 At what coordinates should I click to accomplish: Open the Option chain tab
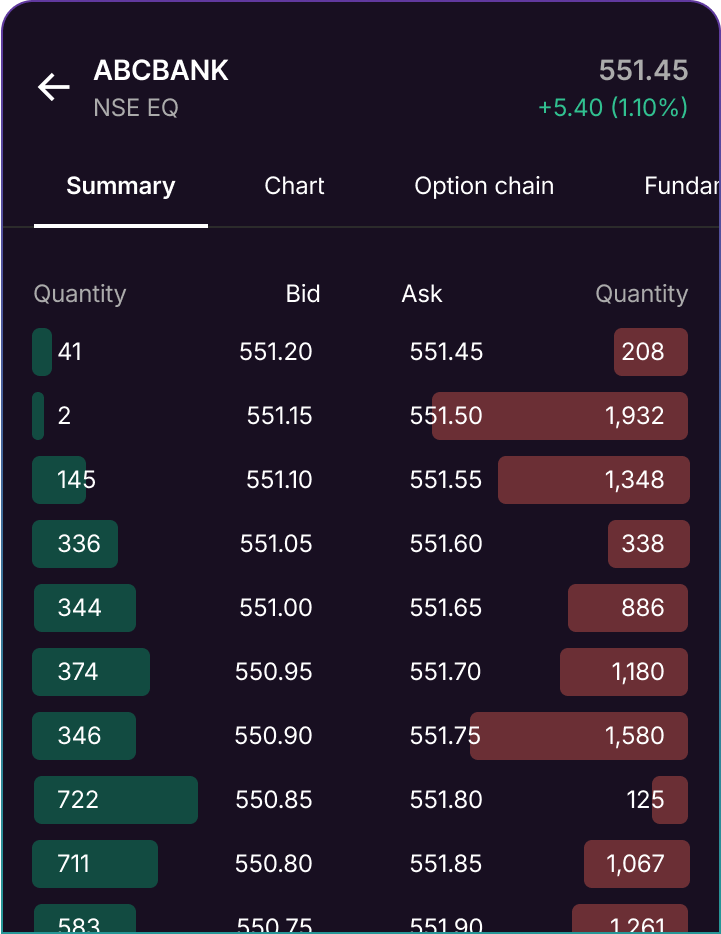pyautogui.click(x=484, y=186)
